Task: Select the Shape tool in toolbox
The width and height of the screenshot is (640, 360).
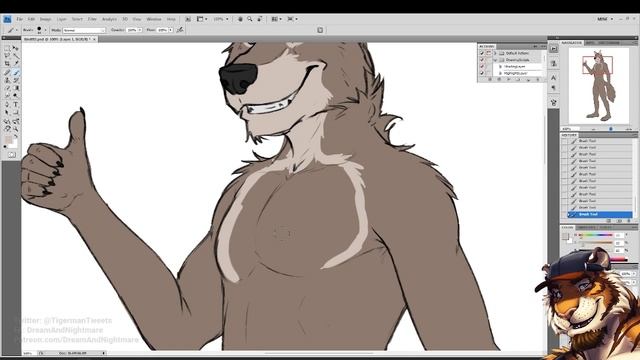Action: [x=16, y=112]
